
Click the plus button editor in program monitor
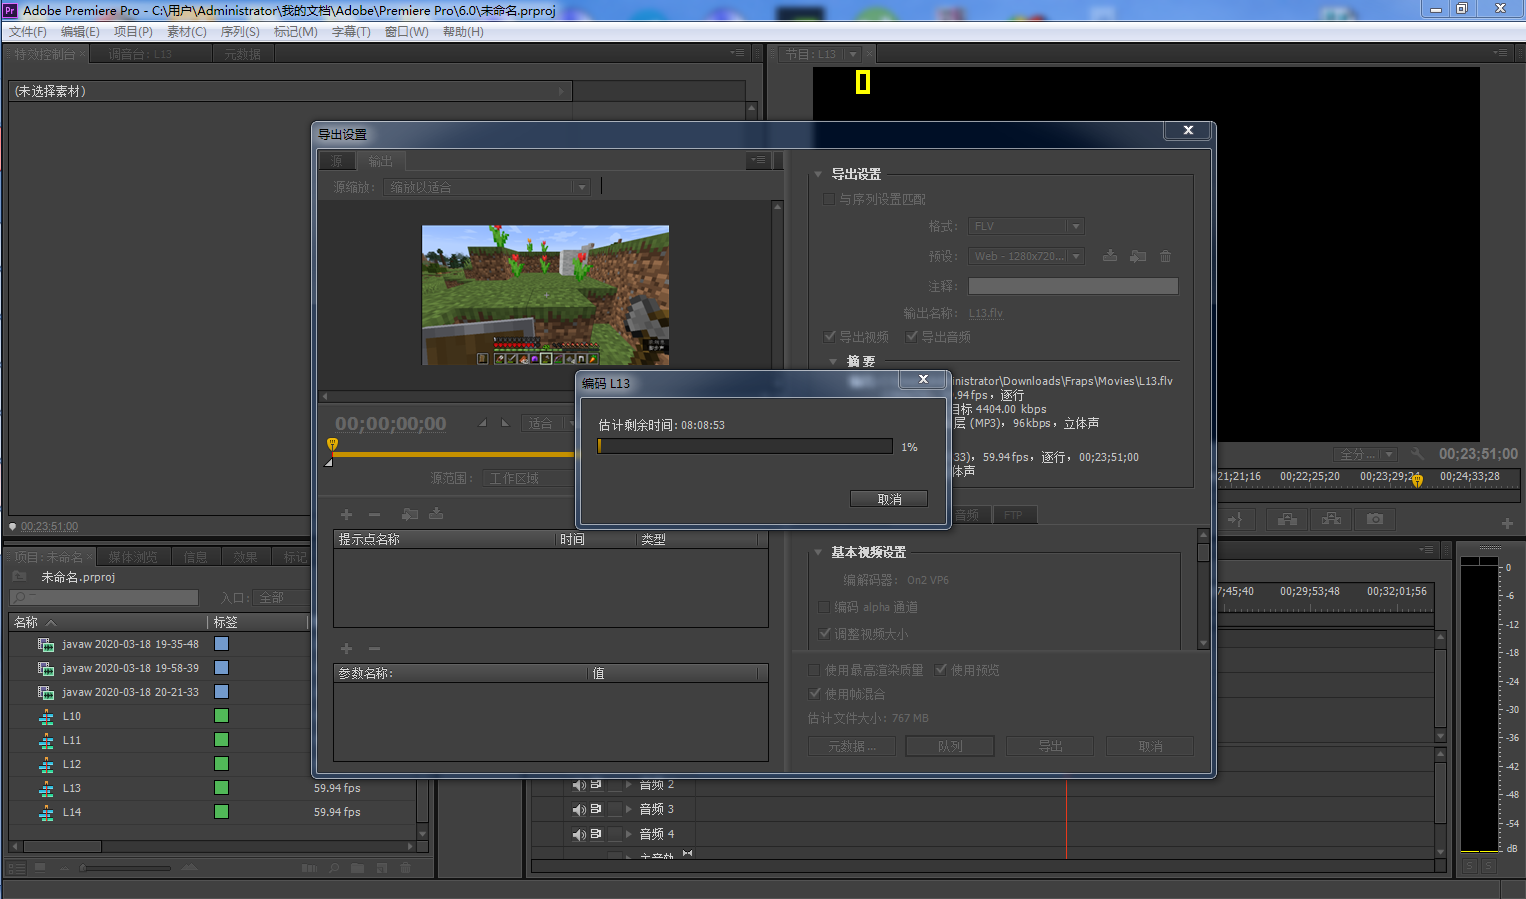tap(1507, 523)
